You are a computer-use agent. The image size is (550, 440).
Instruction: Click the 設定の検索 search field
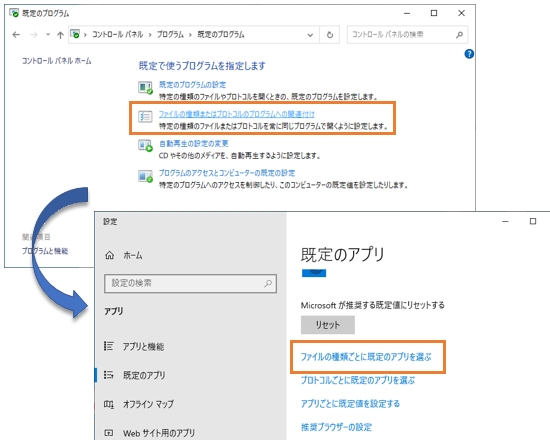point(190,284)
